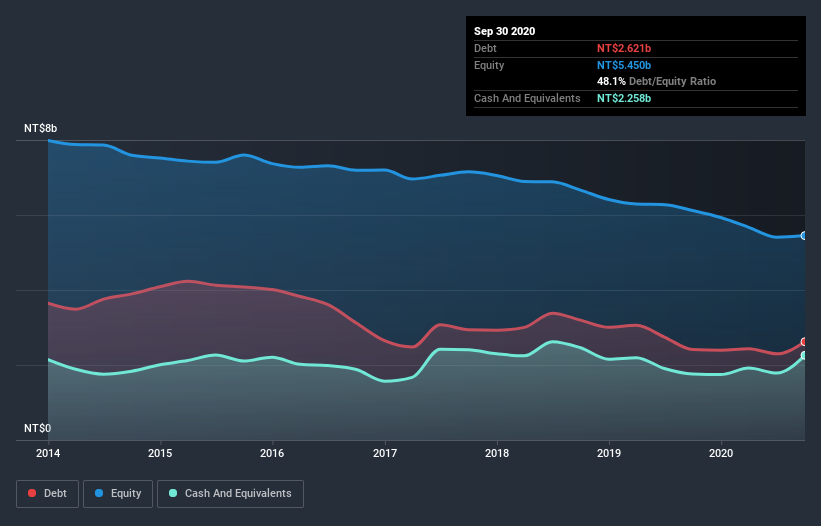Click the 2019 x-axis label
The image size is (821, 526).
pos(609,453)
